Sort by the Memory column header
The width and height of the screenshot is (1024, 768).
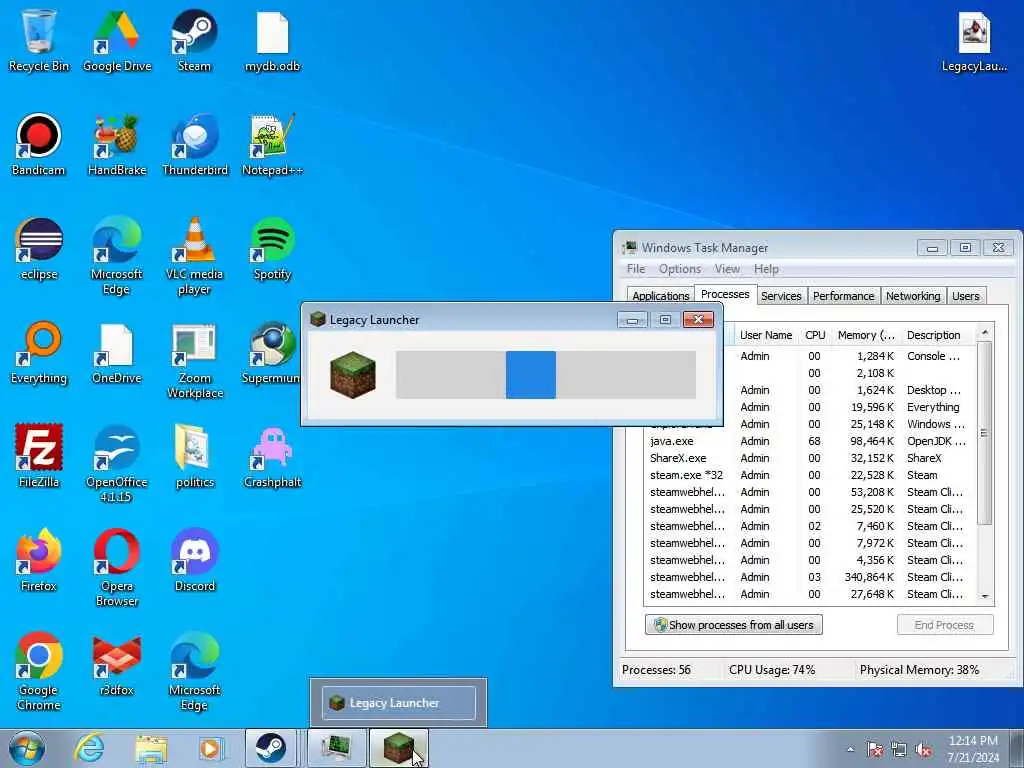[866, 335]
